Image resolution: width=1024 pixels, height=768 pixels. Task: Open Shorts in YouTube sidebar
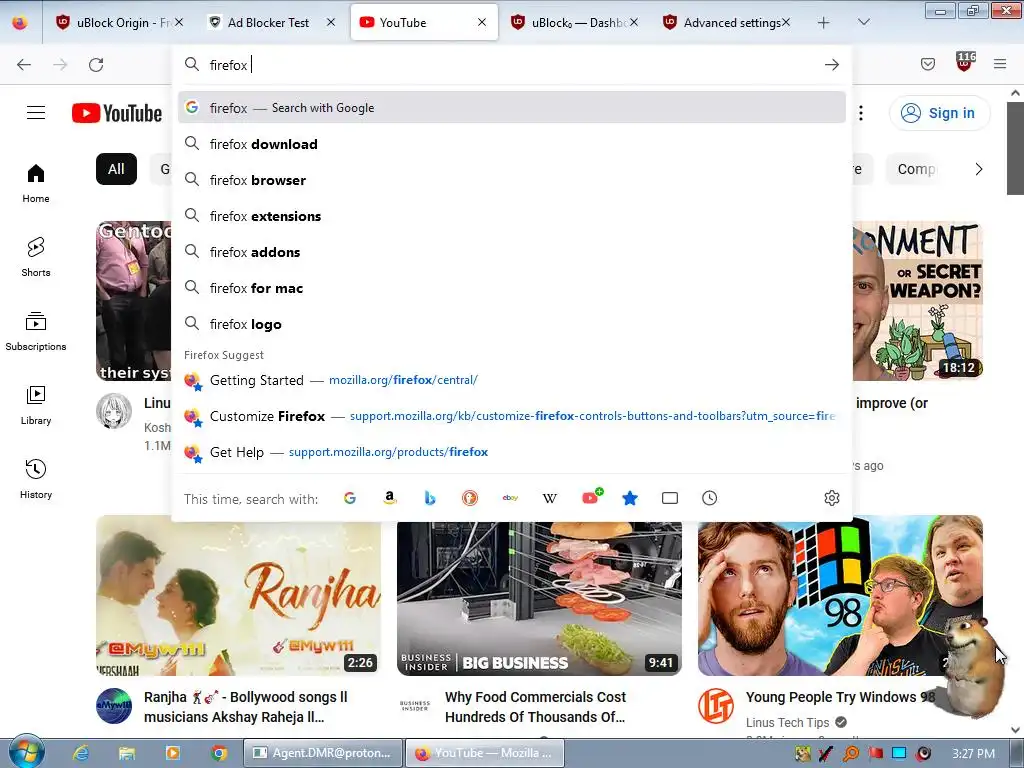(36, 257)
